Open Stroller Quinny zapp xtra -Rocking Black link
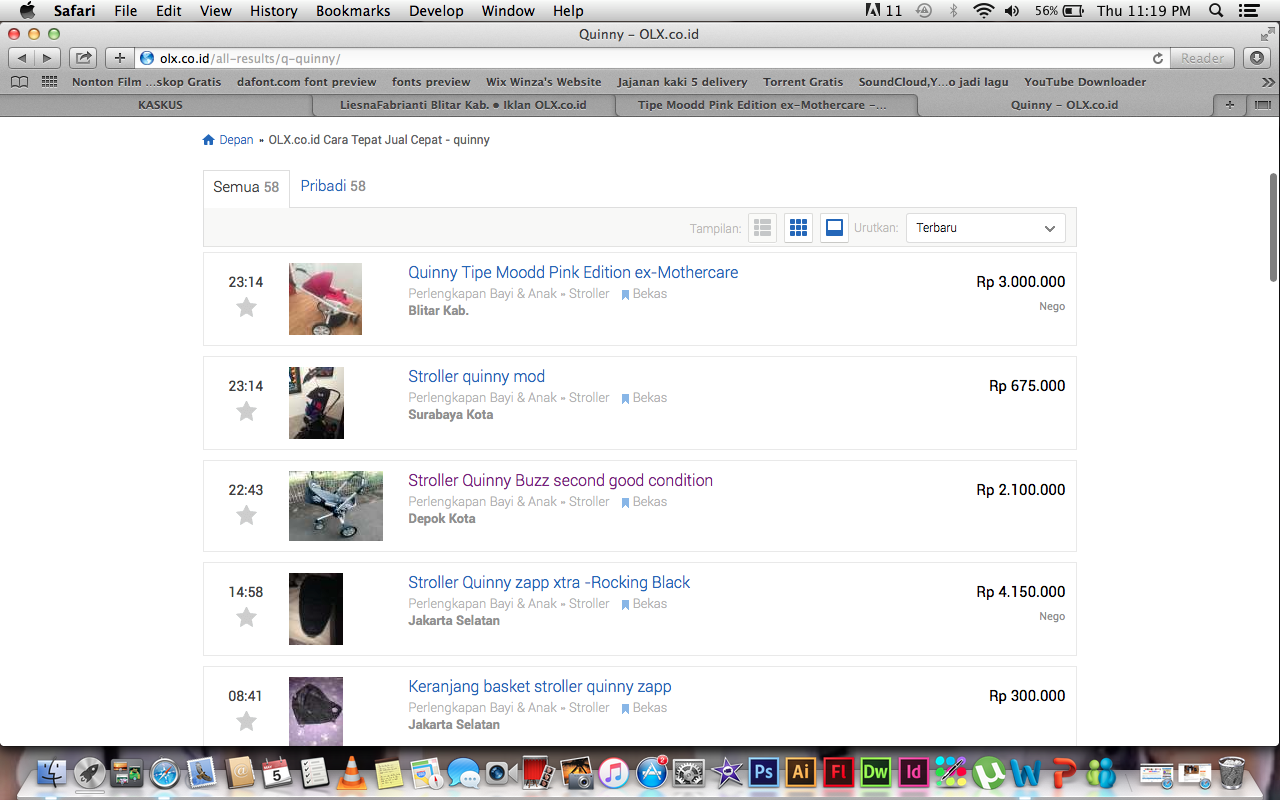 [549, 582]
